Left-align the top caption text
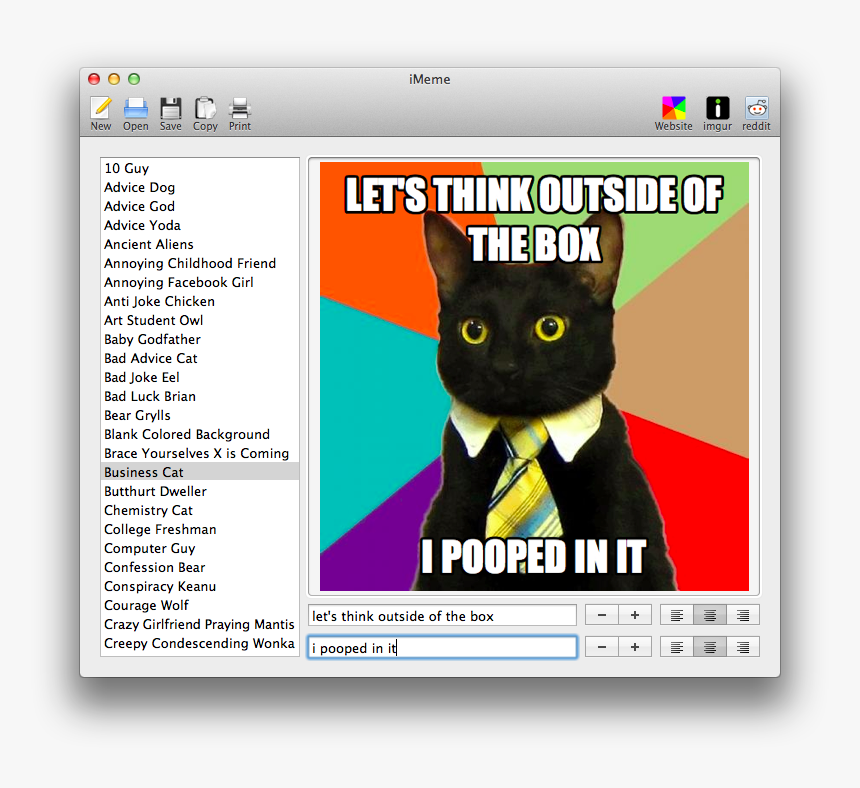 [677, 615]
